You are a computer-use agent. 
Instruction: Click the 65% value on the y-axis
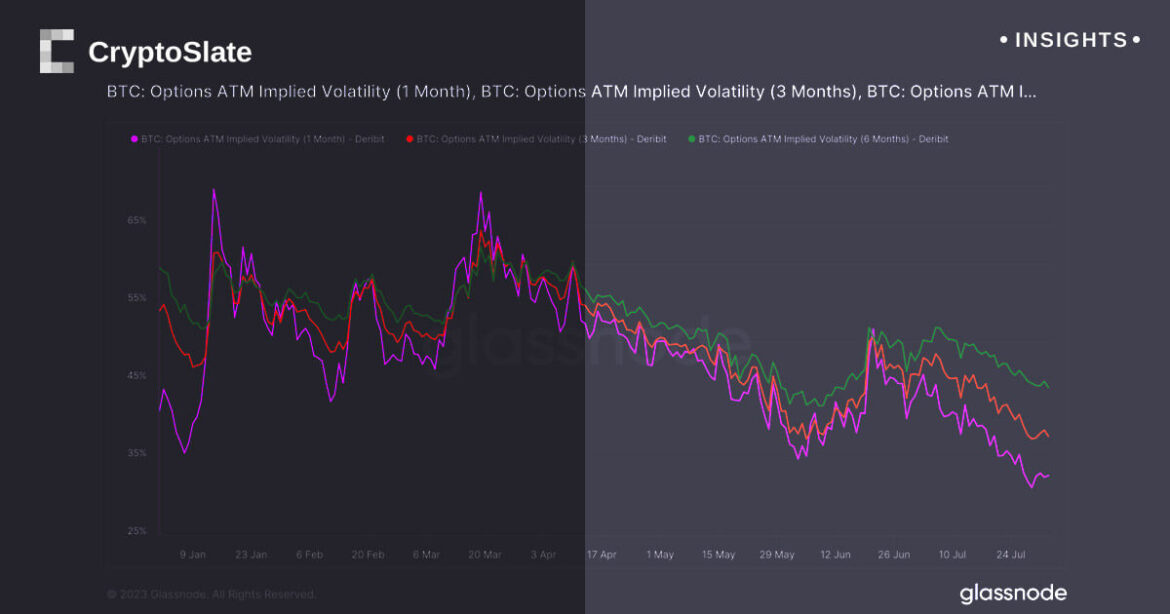[x=137, y=220]
